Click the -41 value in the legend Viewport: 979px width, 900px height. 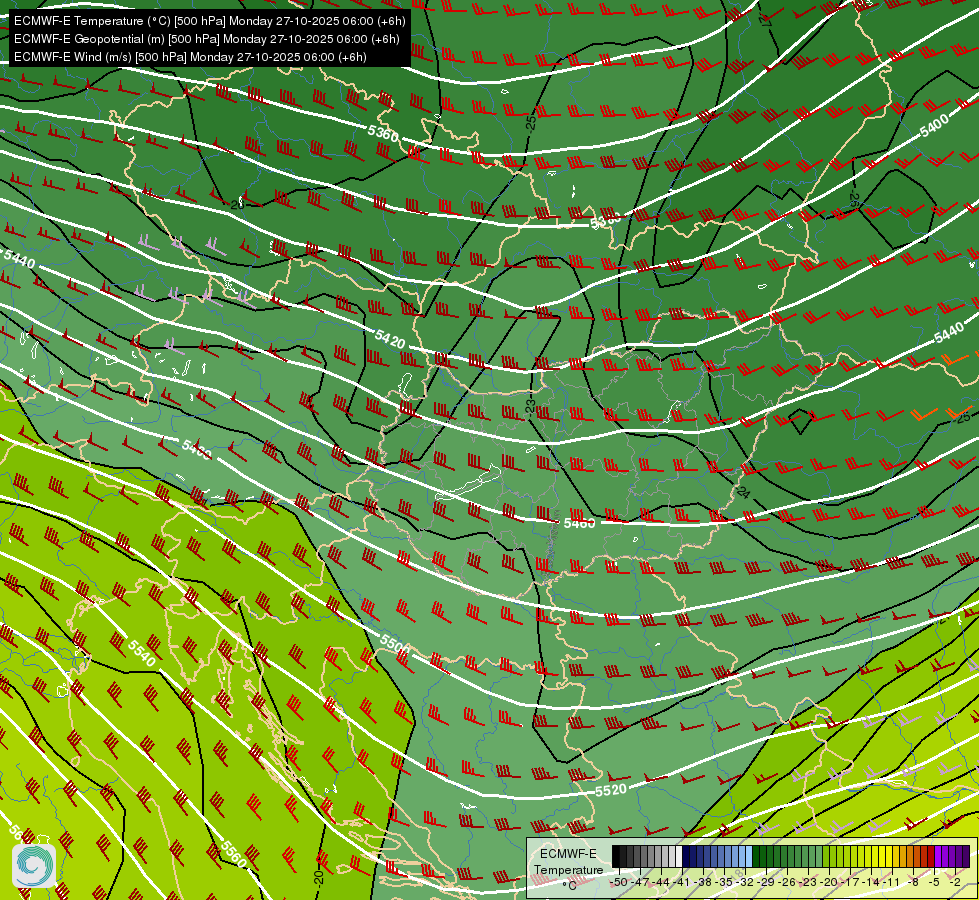click(x=682, y=883)
